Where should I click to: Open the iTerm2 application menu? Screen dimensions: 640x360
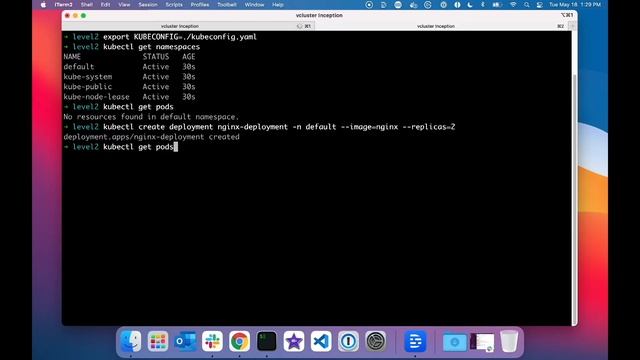[63, 5]
